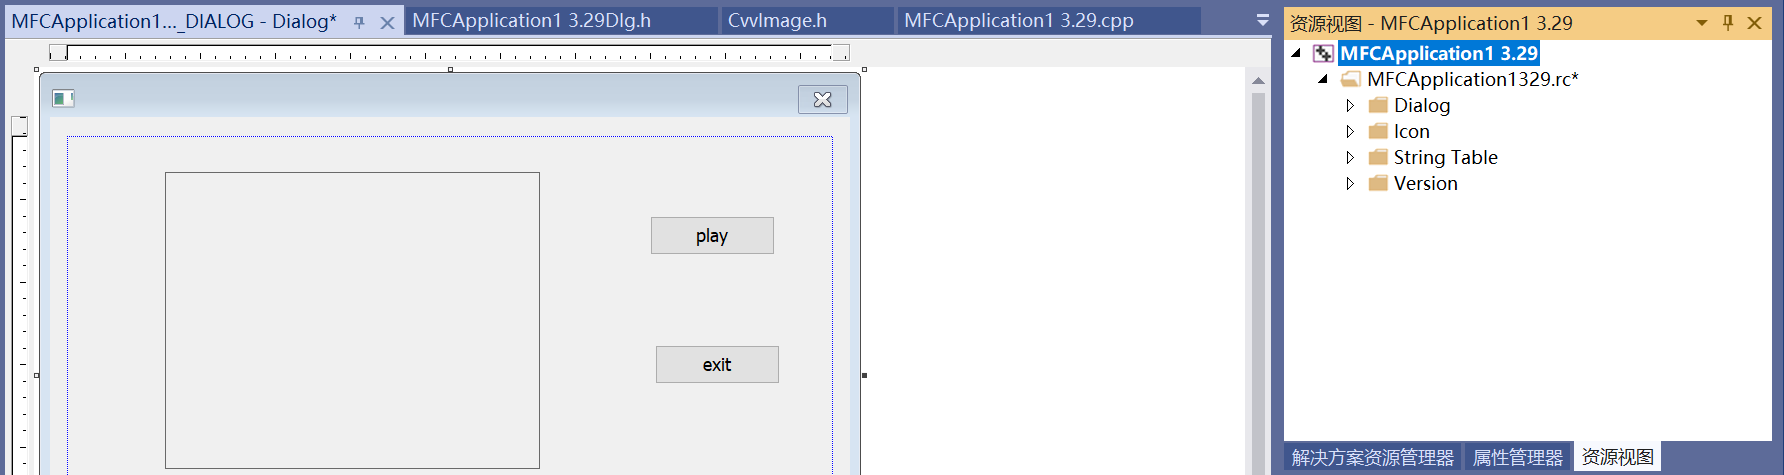Click the exit button in the dialog
The width and height of the screenshot is (1784, 475).
717,365
